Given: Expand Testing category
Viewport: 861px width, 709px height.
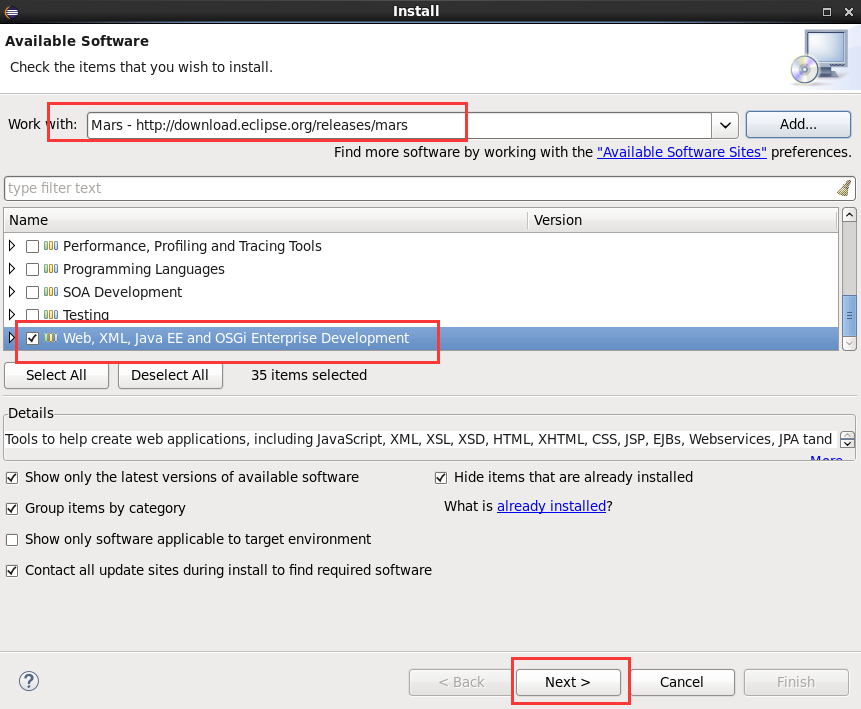Looking at the screenshot, I should pos(12,315).
